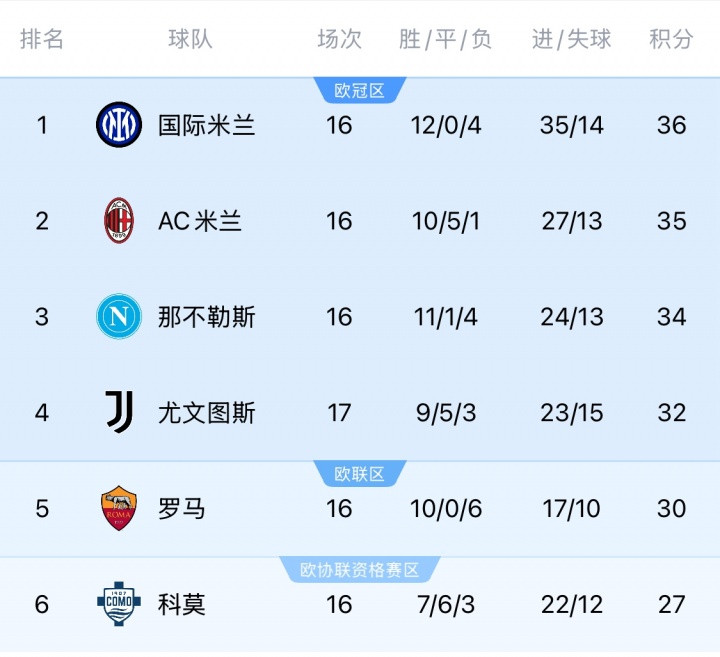
Task: Click the Como club crest
Action: 119,604
